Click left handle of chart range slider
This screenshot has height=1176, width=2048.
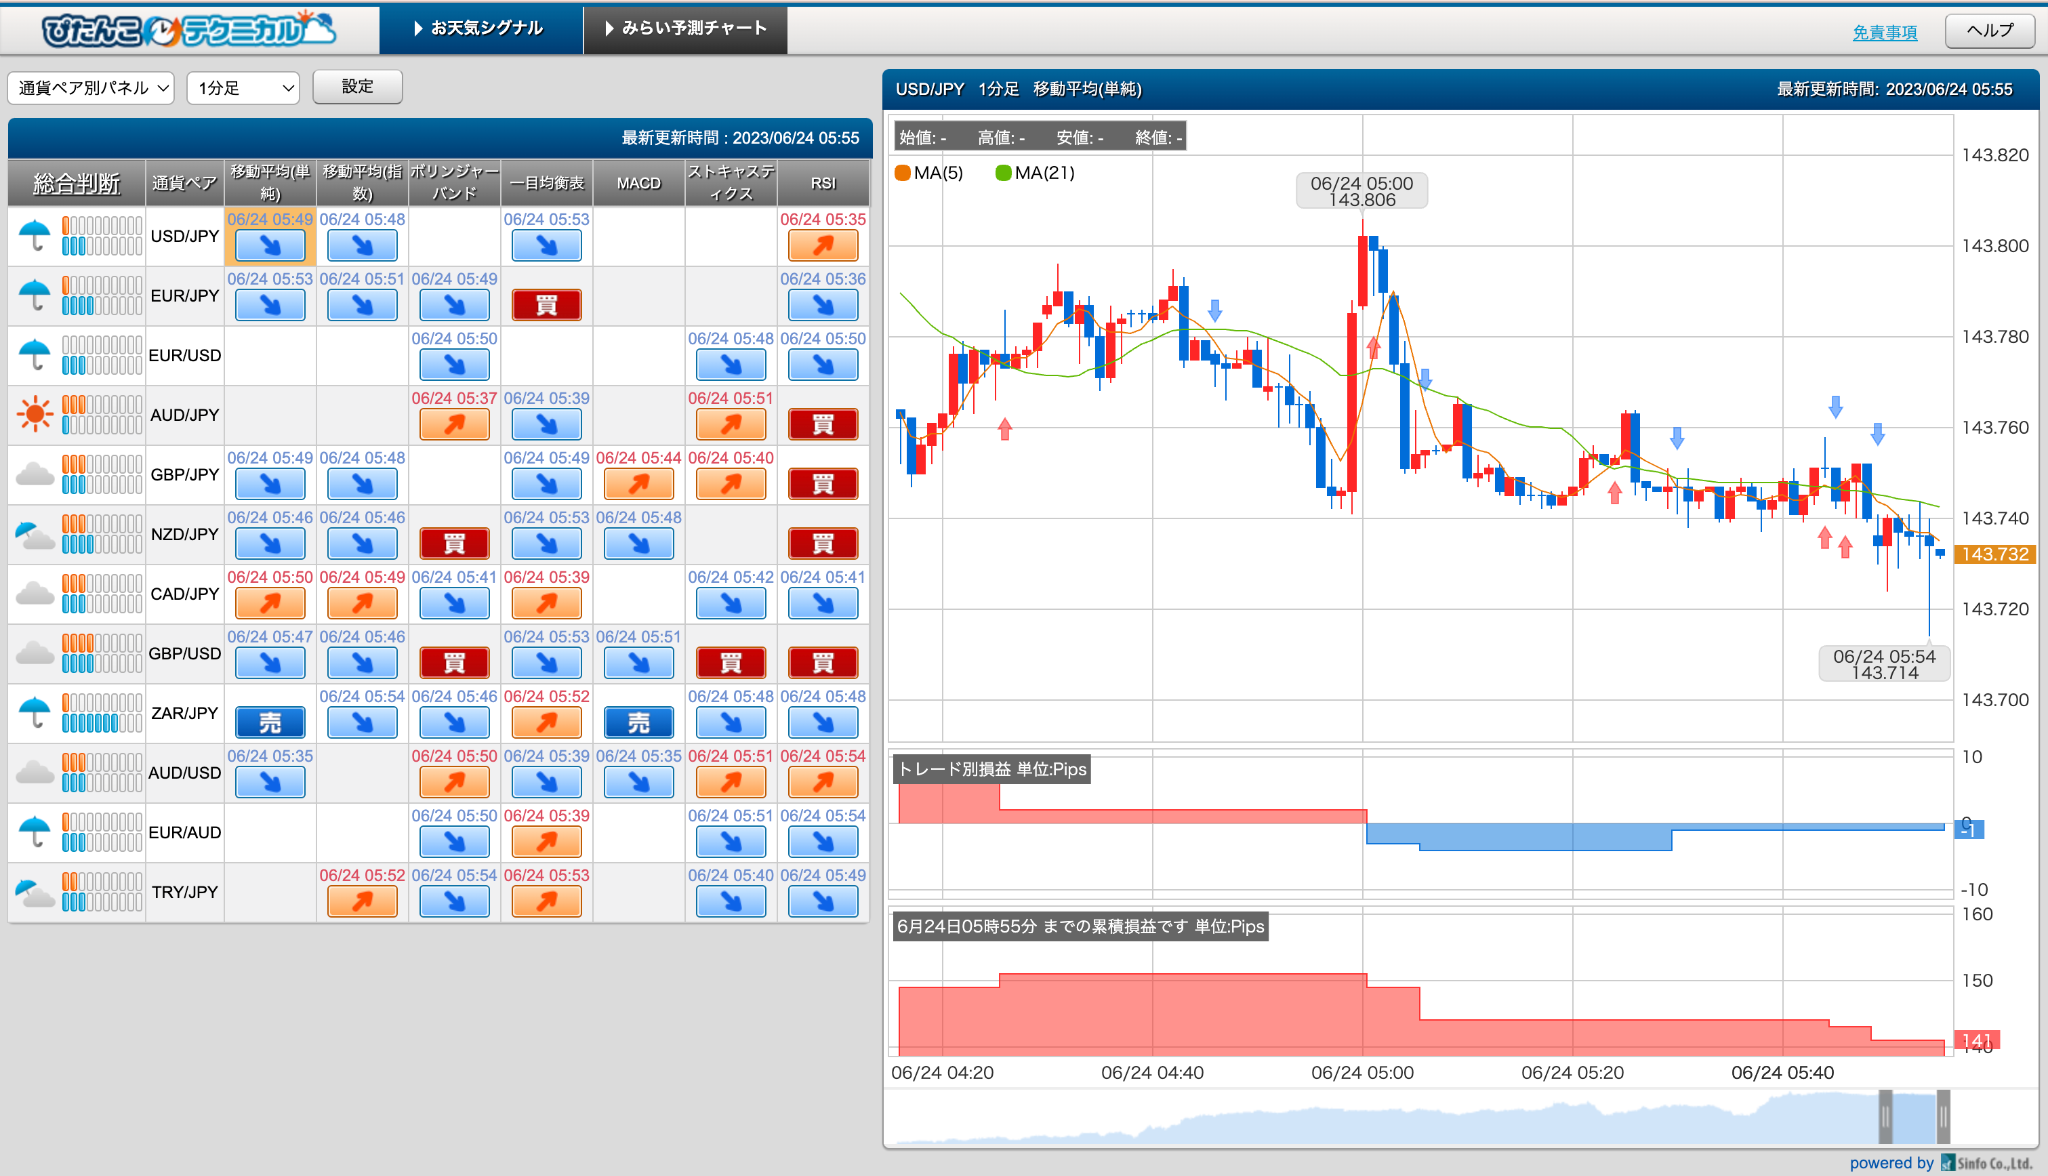[x=1885, y=1116]
